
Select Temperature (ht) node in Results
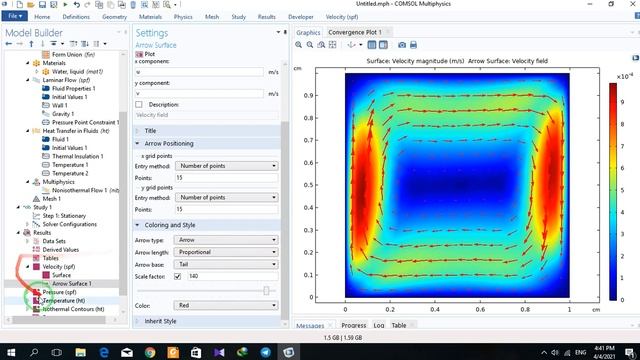click(x=64, y=300)
